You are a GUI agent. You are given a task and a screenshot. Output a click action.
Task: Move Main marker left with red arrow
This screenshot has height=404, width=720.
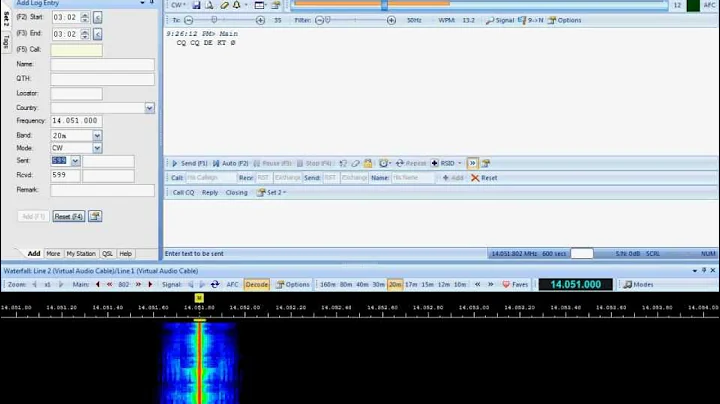coord(97,285)
